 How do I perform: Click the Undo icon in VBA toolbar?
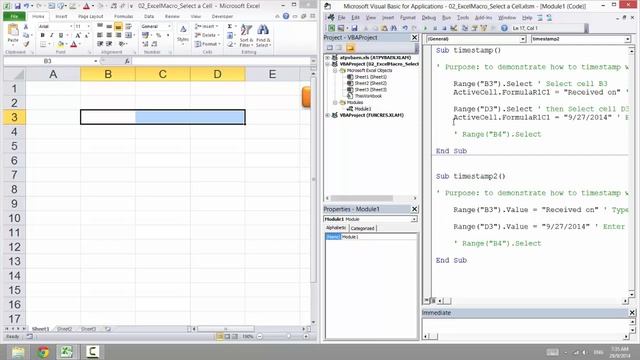(x=405, y=28)
